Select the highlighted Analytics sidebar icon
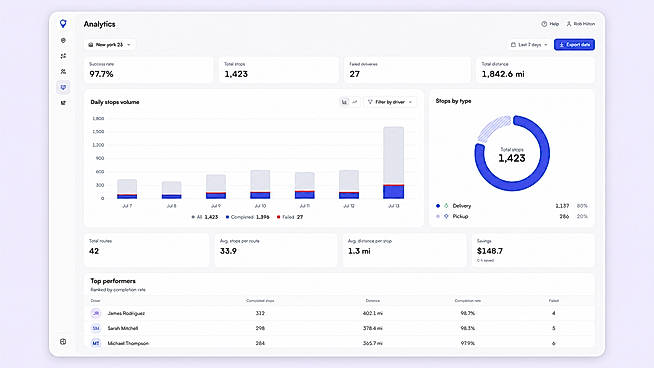Screen dimensions: 654x368 click(x=63, y=87)
